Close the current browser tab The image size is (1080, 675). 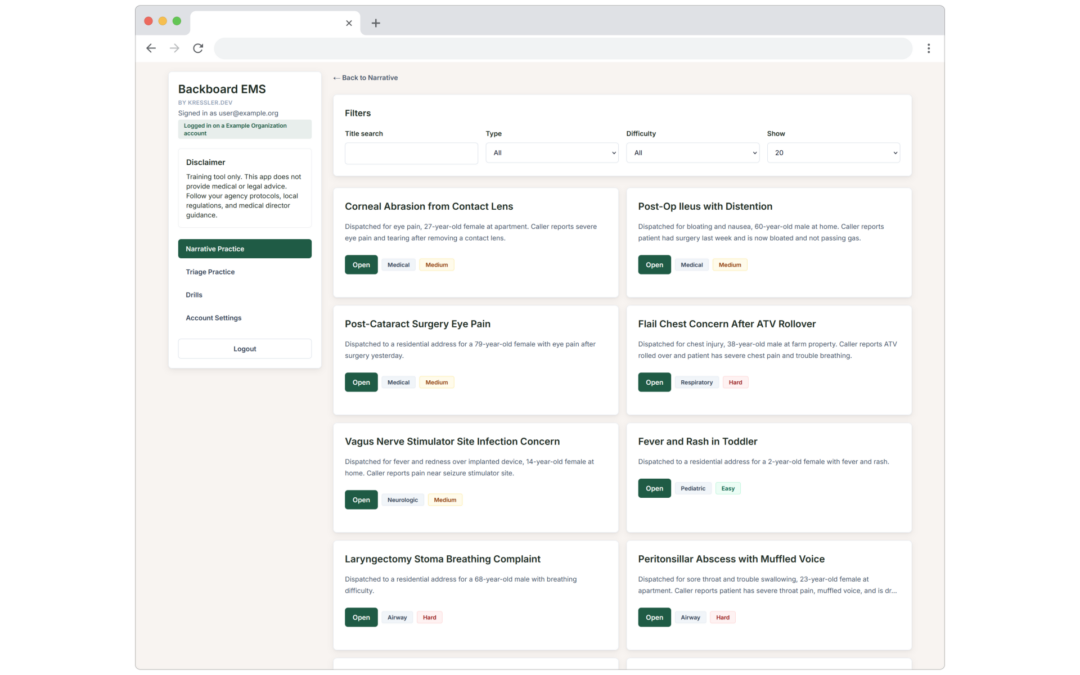(x=349, y=23)
